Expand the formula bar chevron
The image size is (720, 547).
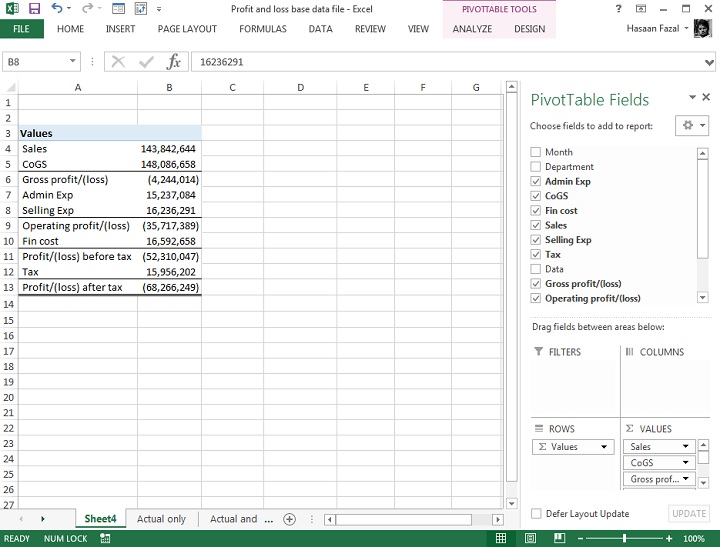[x=709, y=62]
